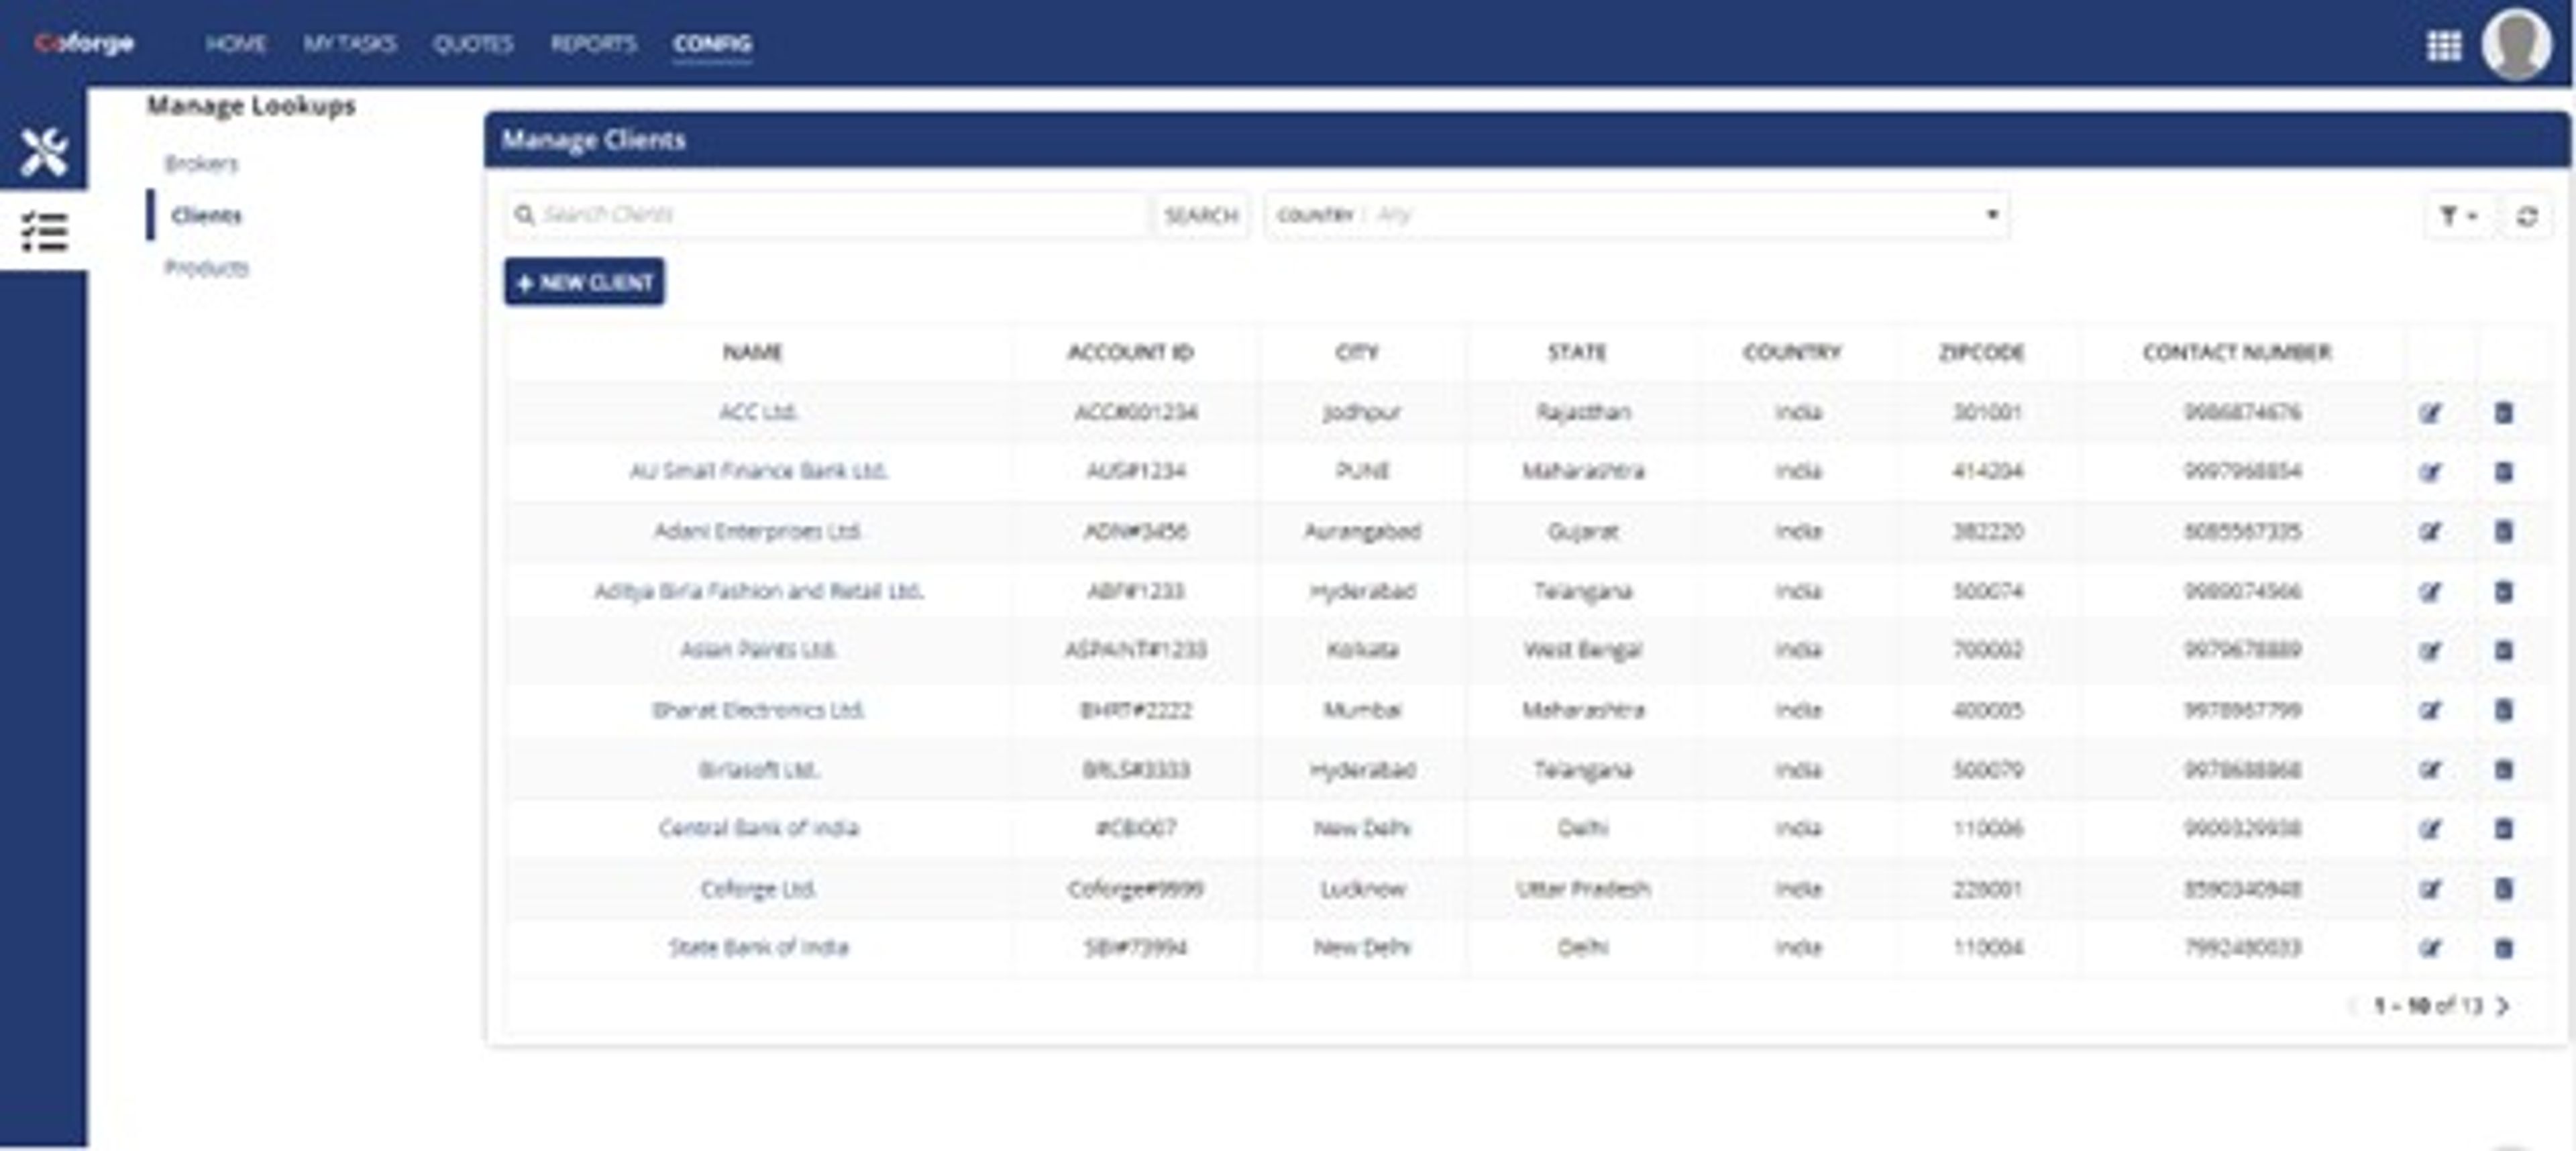Sort by the Name column header

tap(753, 352)
